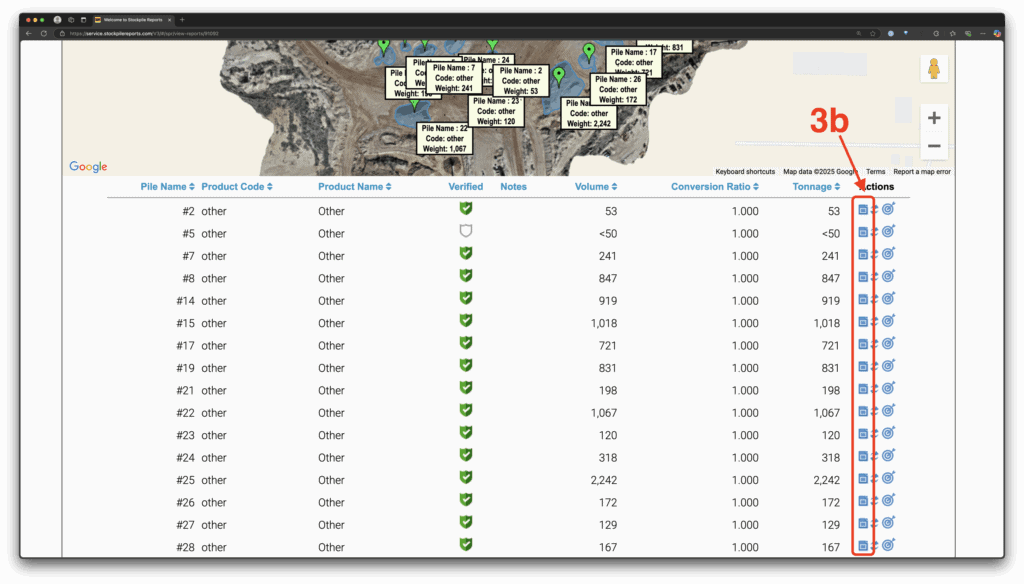Click the target icon for pile #28
This screenshot has width=1024, height=584.
(x=888, y=546)
